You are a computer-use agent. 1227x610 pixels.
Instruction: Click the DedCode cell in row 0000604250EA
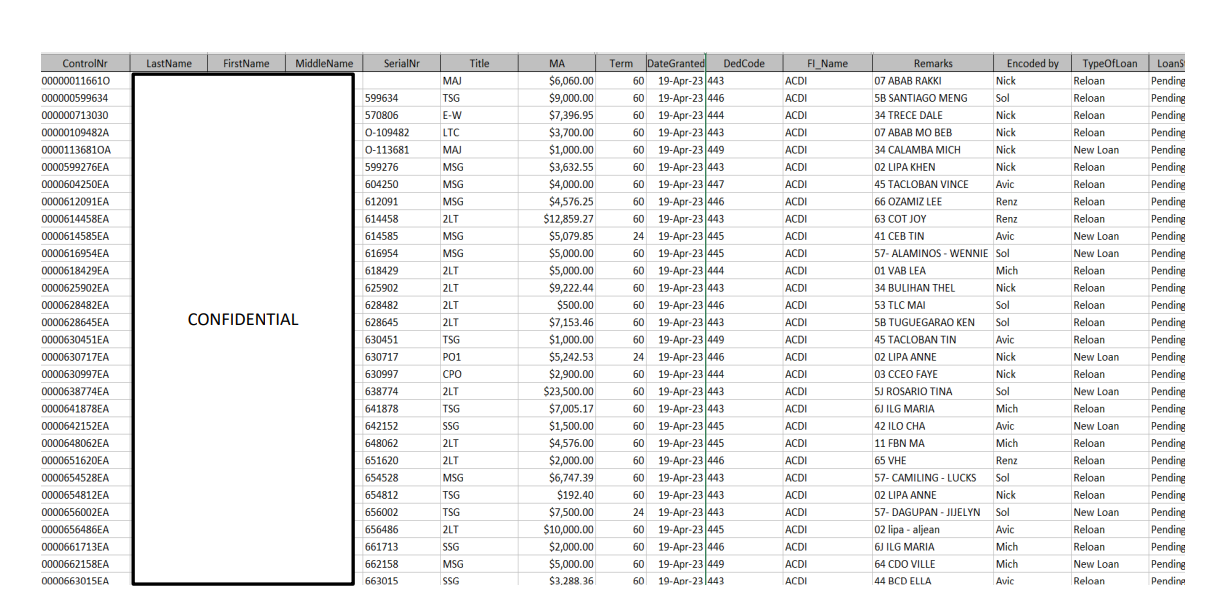coord(744,184)
